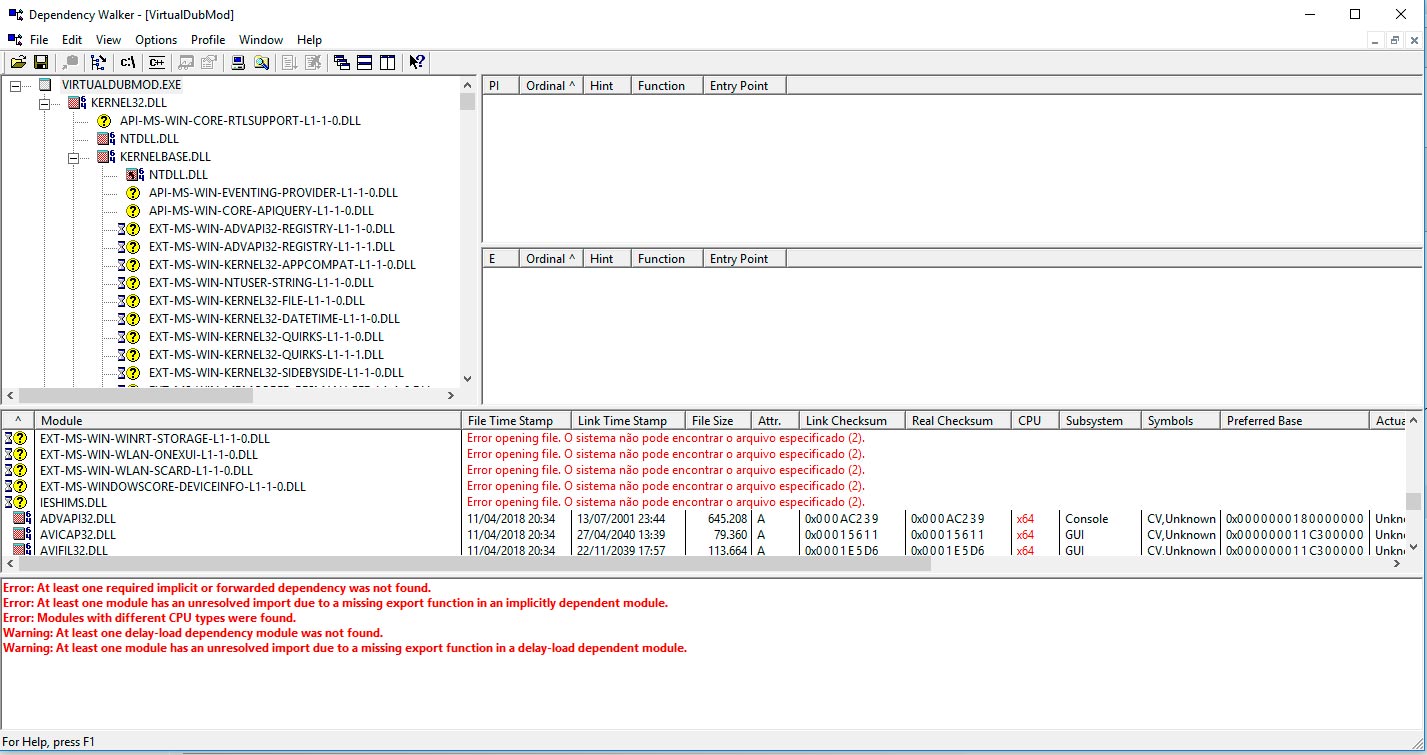
Task: Sort imports pane by Function column
Action: (x=667, y=86)
